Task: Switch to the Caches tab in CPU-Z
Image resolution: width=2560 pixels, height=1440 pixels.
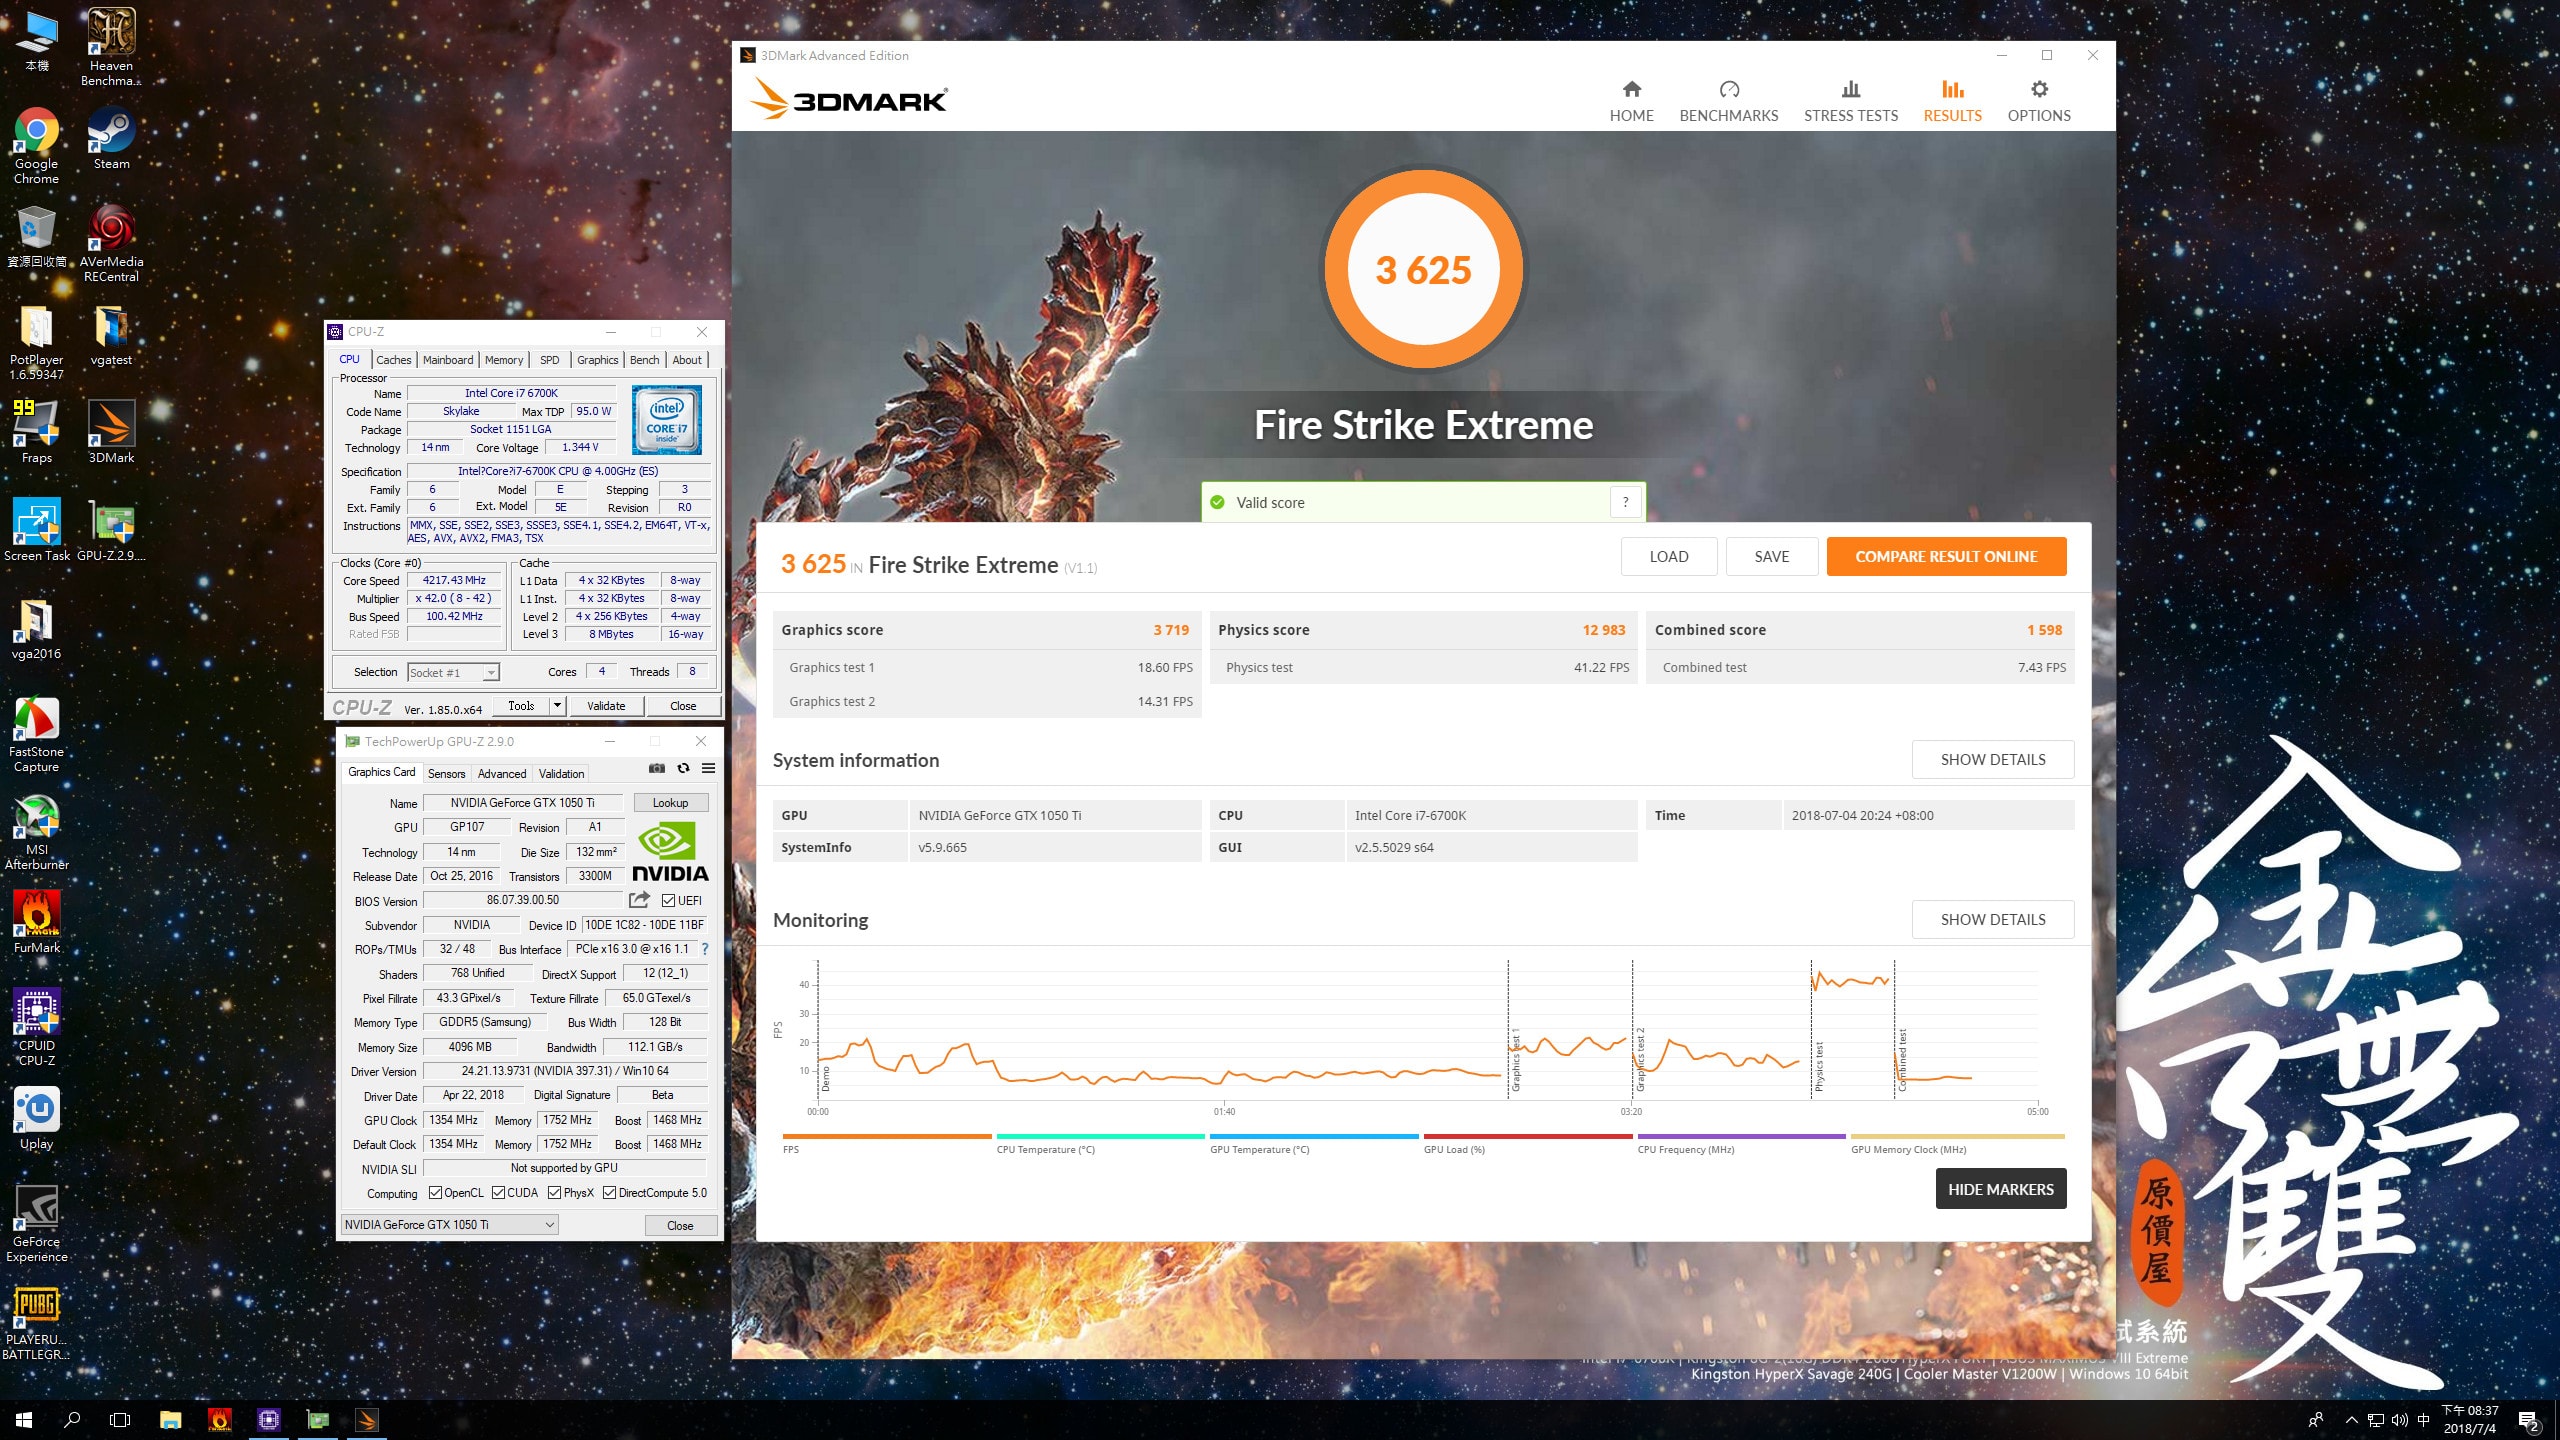Action: [393, 360]
